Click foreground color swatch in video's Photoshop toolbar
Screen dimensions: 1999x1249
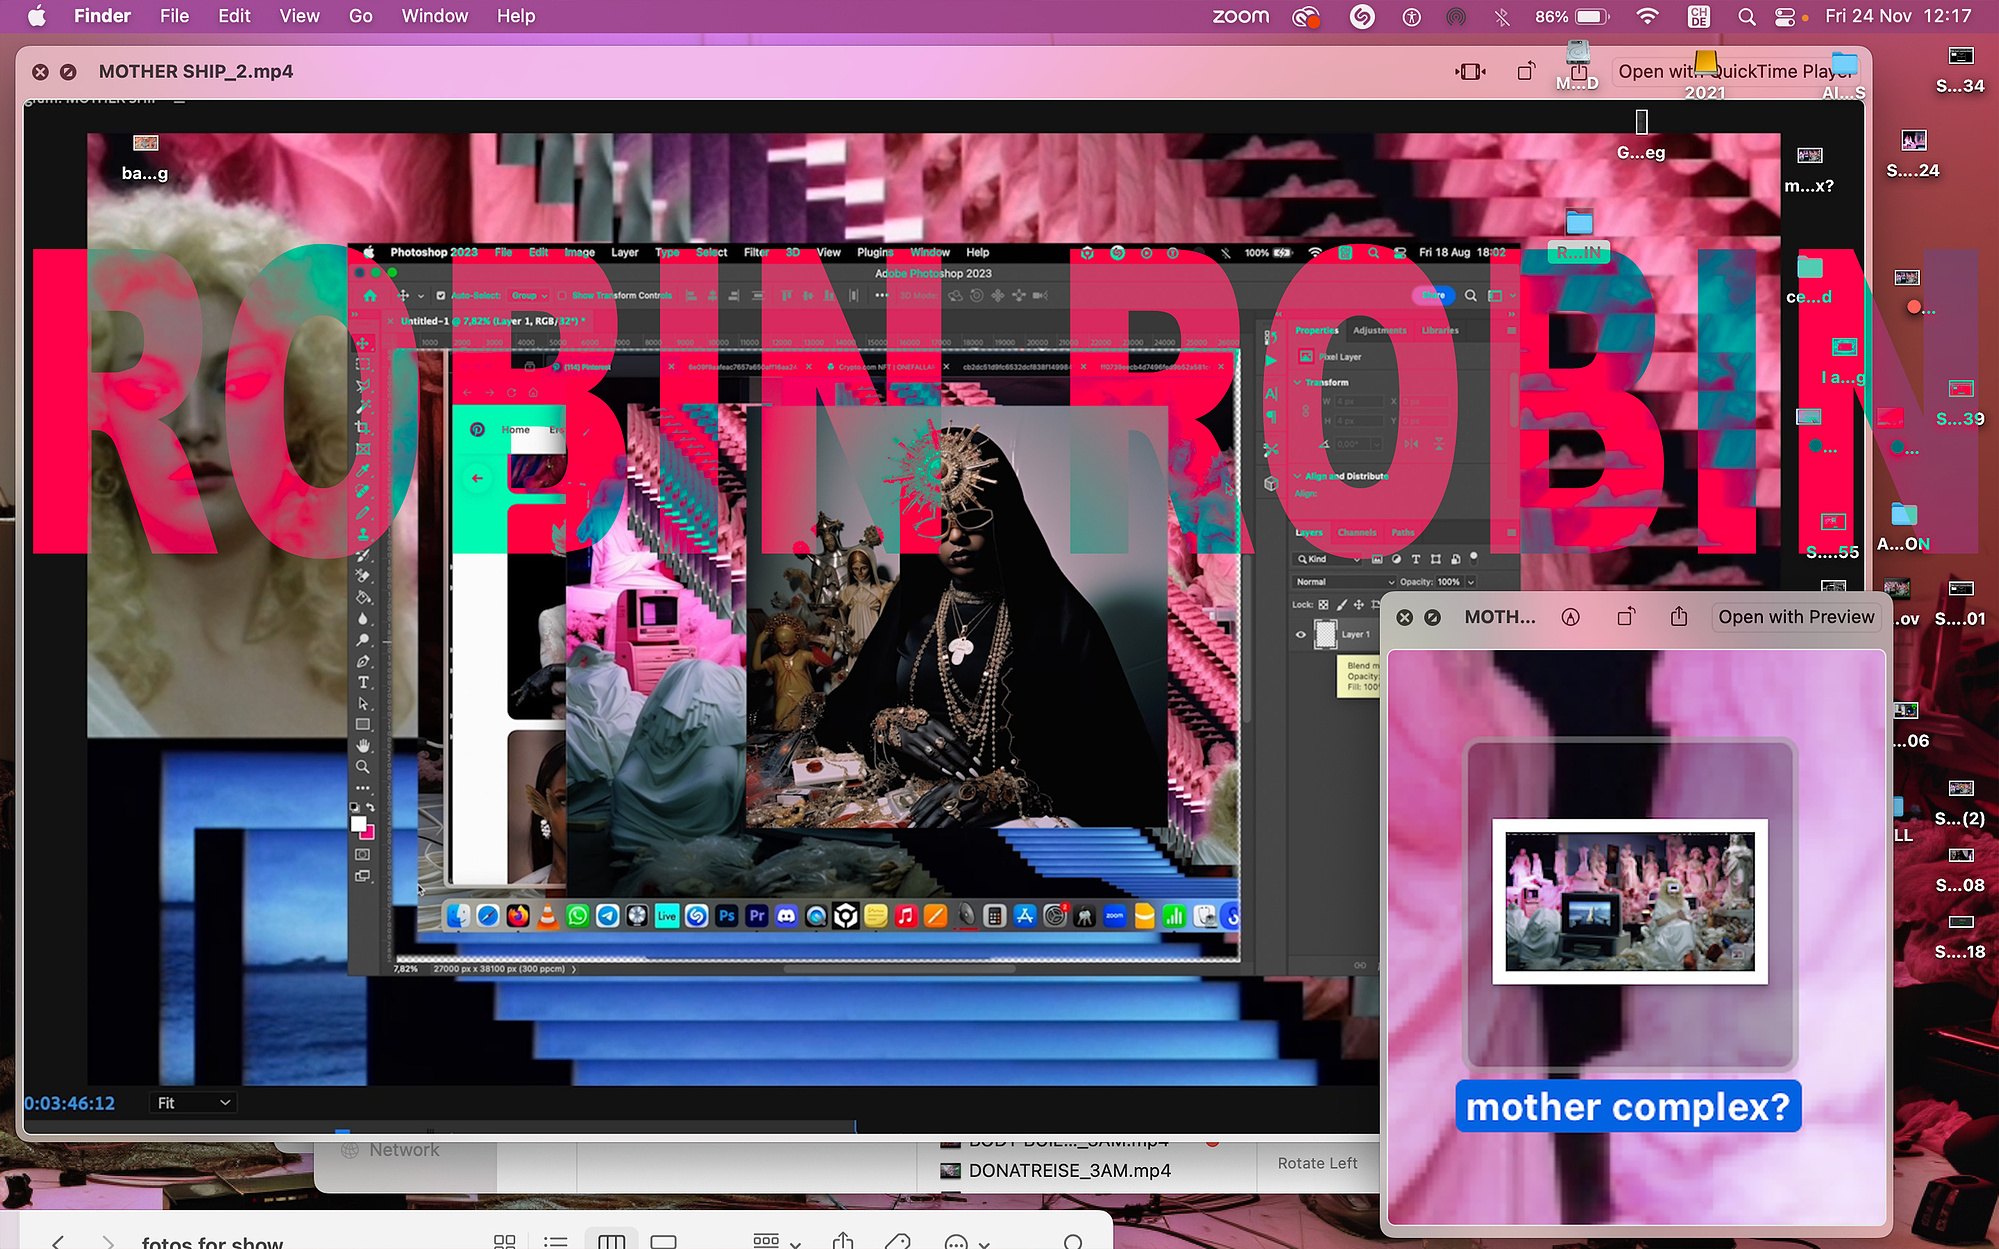click(358, 824)
